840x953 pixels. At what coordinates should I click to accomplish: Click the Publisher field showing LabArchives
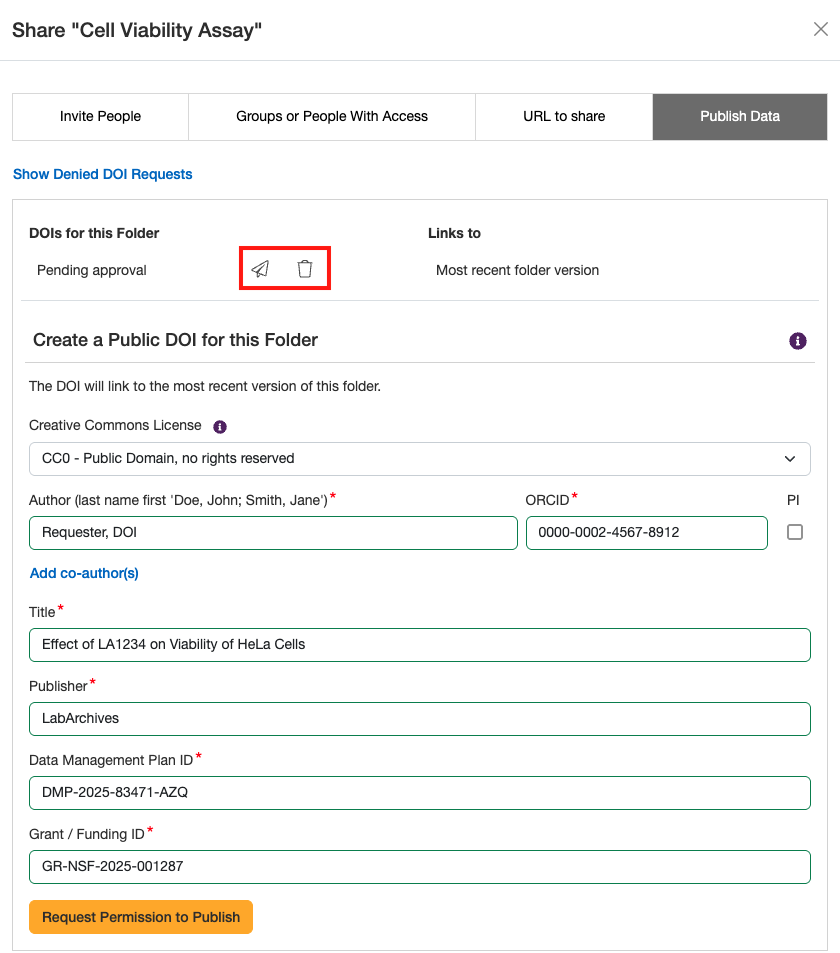(420, 718)
